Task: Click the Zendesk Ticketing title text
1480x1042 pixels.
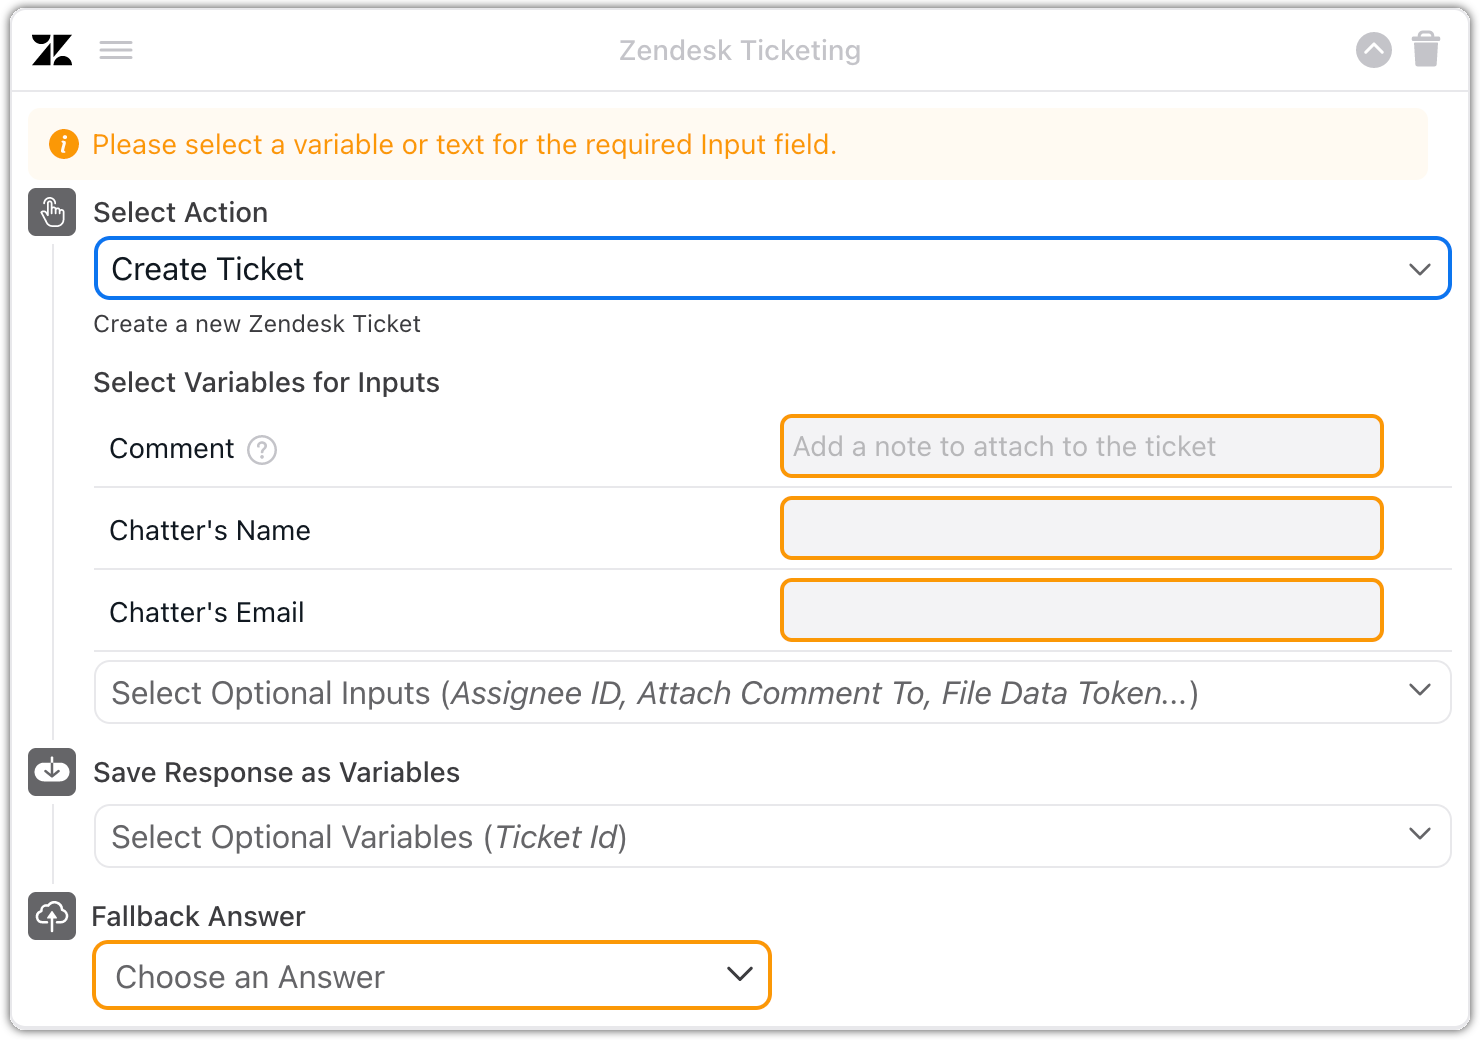Action: click(x=739, y=50)
